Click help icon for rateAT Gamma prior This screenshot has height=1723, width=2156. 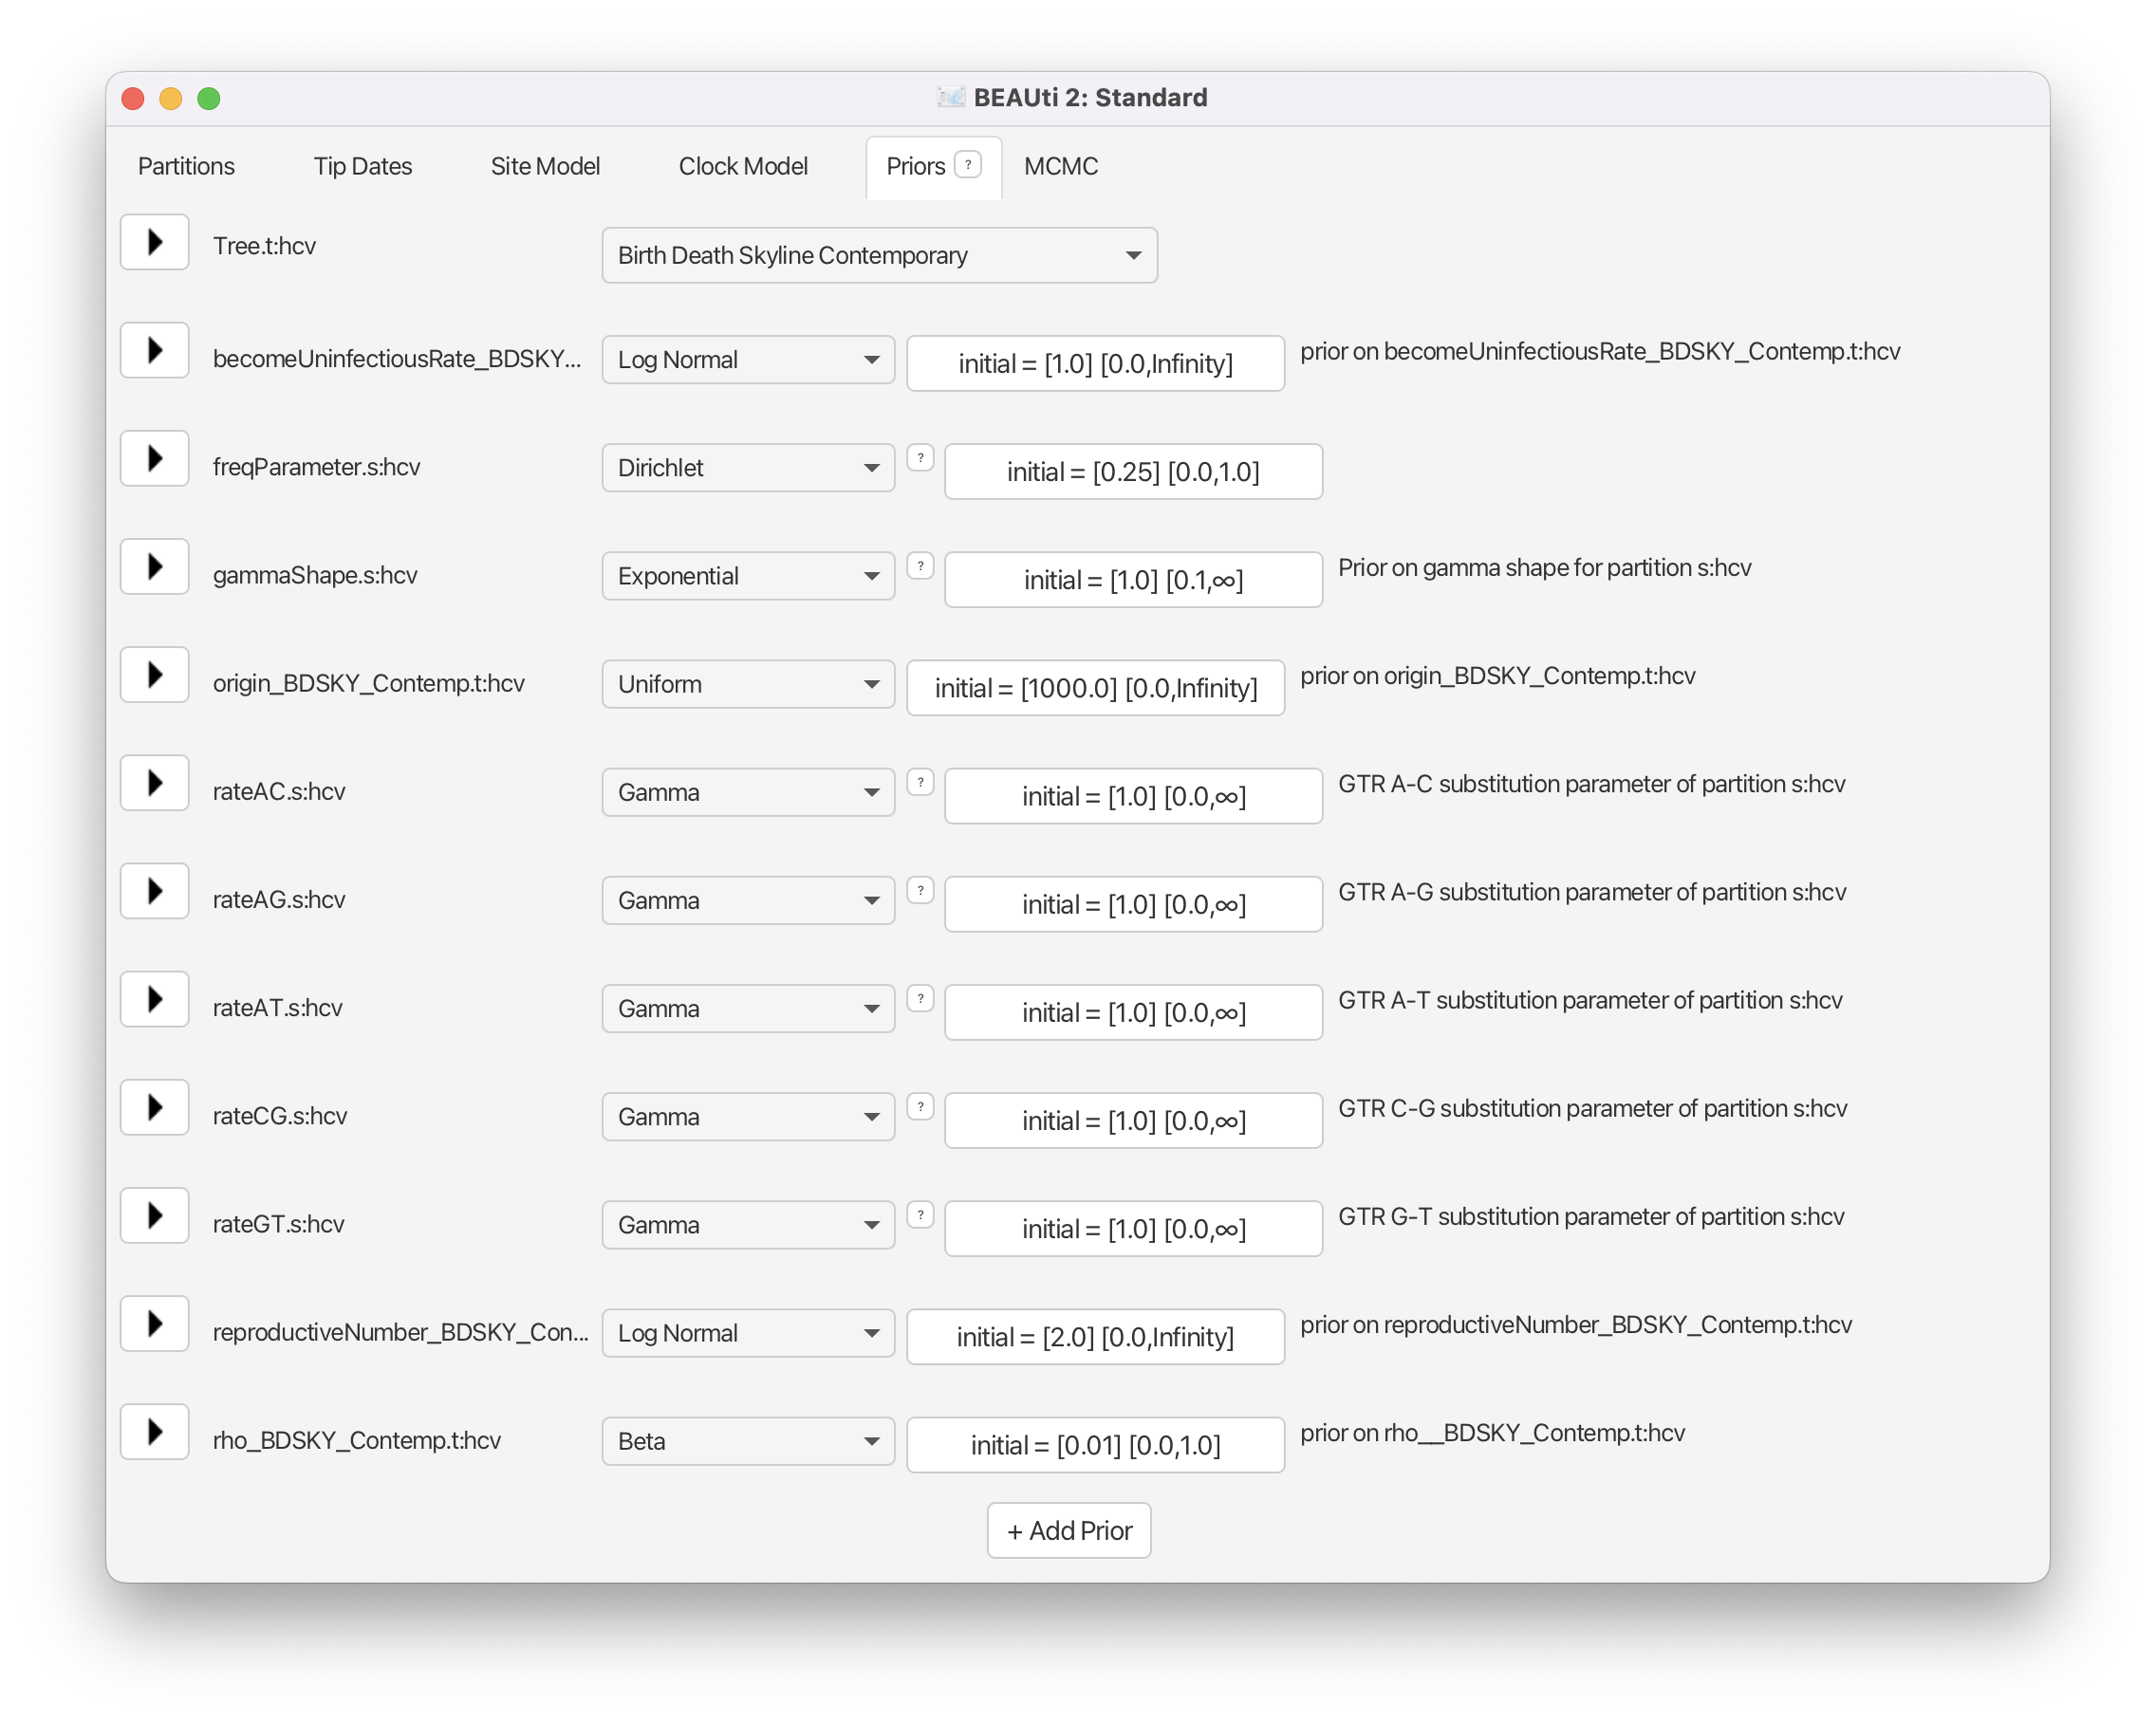(x=920, y=998)
